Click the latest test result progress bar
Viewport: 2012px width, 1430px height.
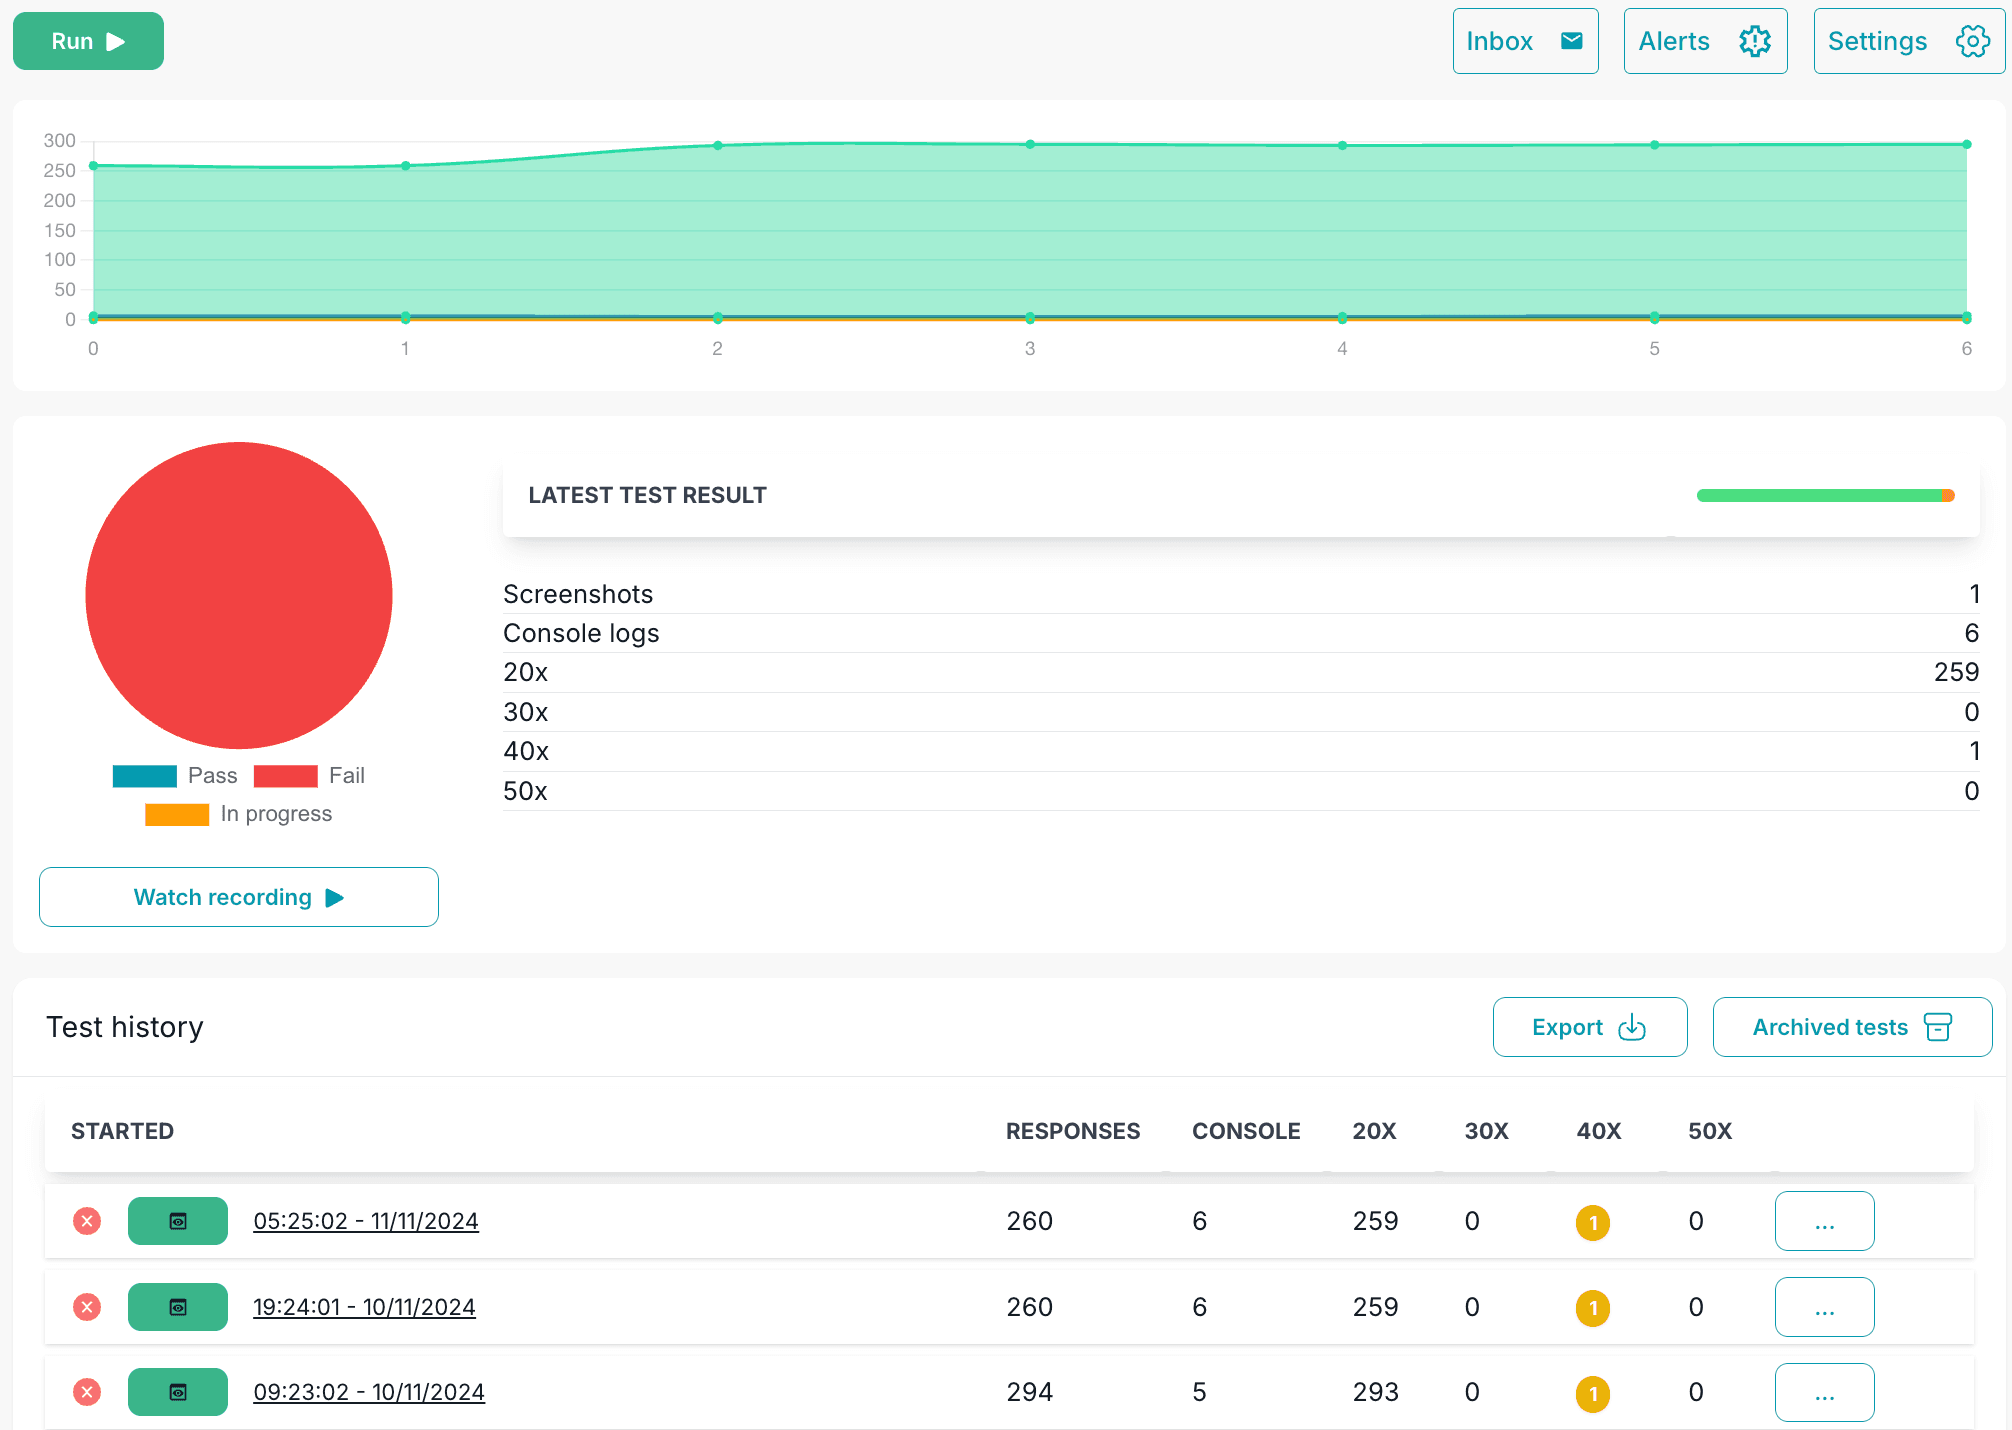[x=1825, y=495]
